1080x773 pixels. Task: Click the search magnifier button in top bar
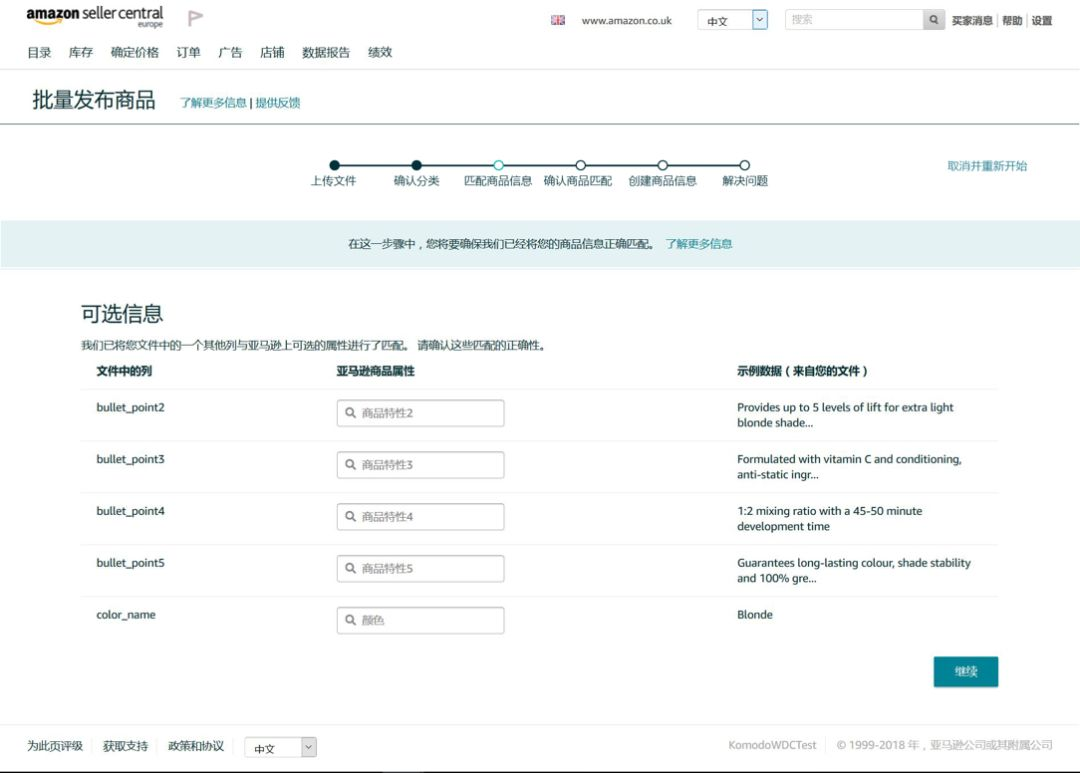tap(932, 19)
